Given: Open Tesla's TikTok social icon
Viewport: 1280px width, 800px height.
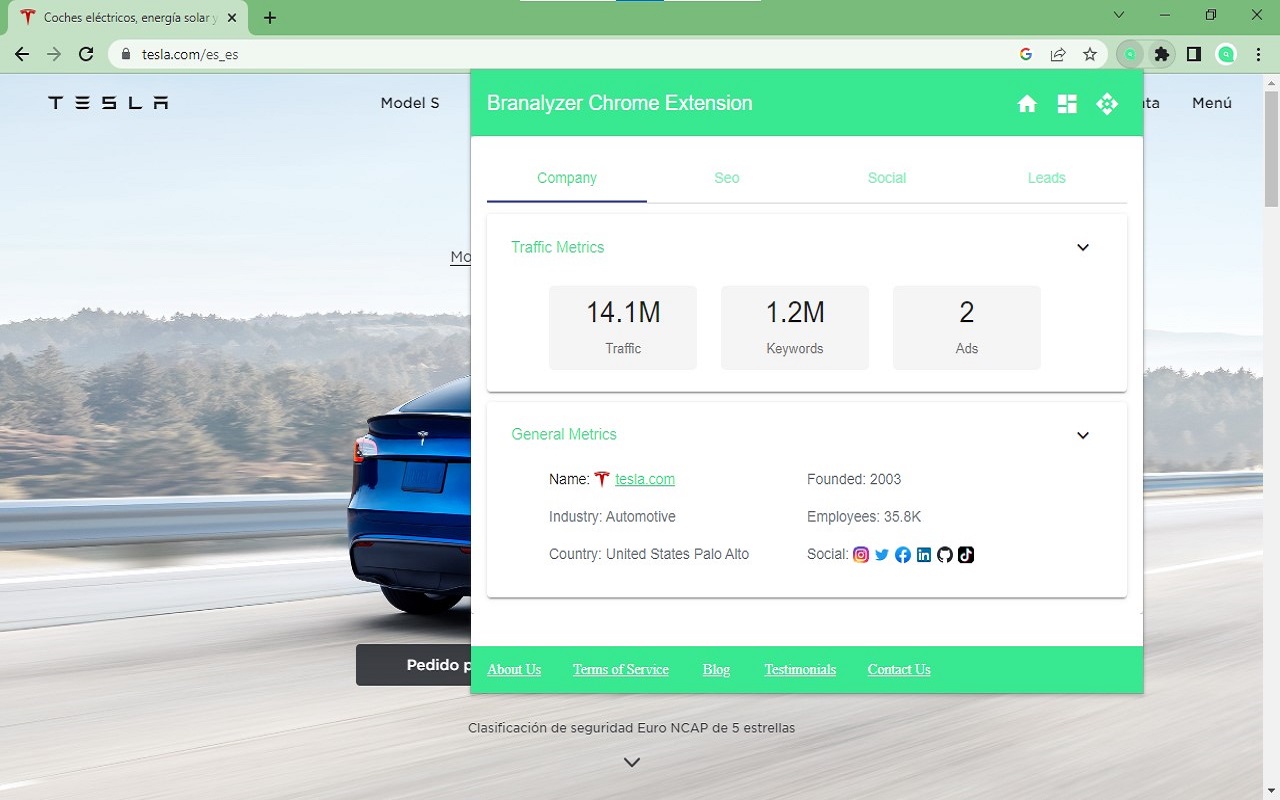Looking at the screenshot, I should [966, 554].
